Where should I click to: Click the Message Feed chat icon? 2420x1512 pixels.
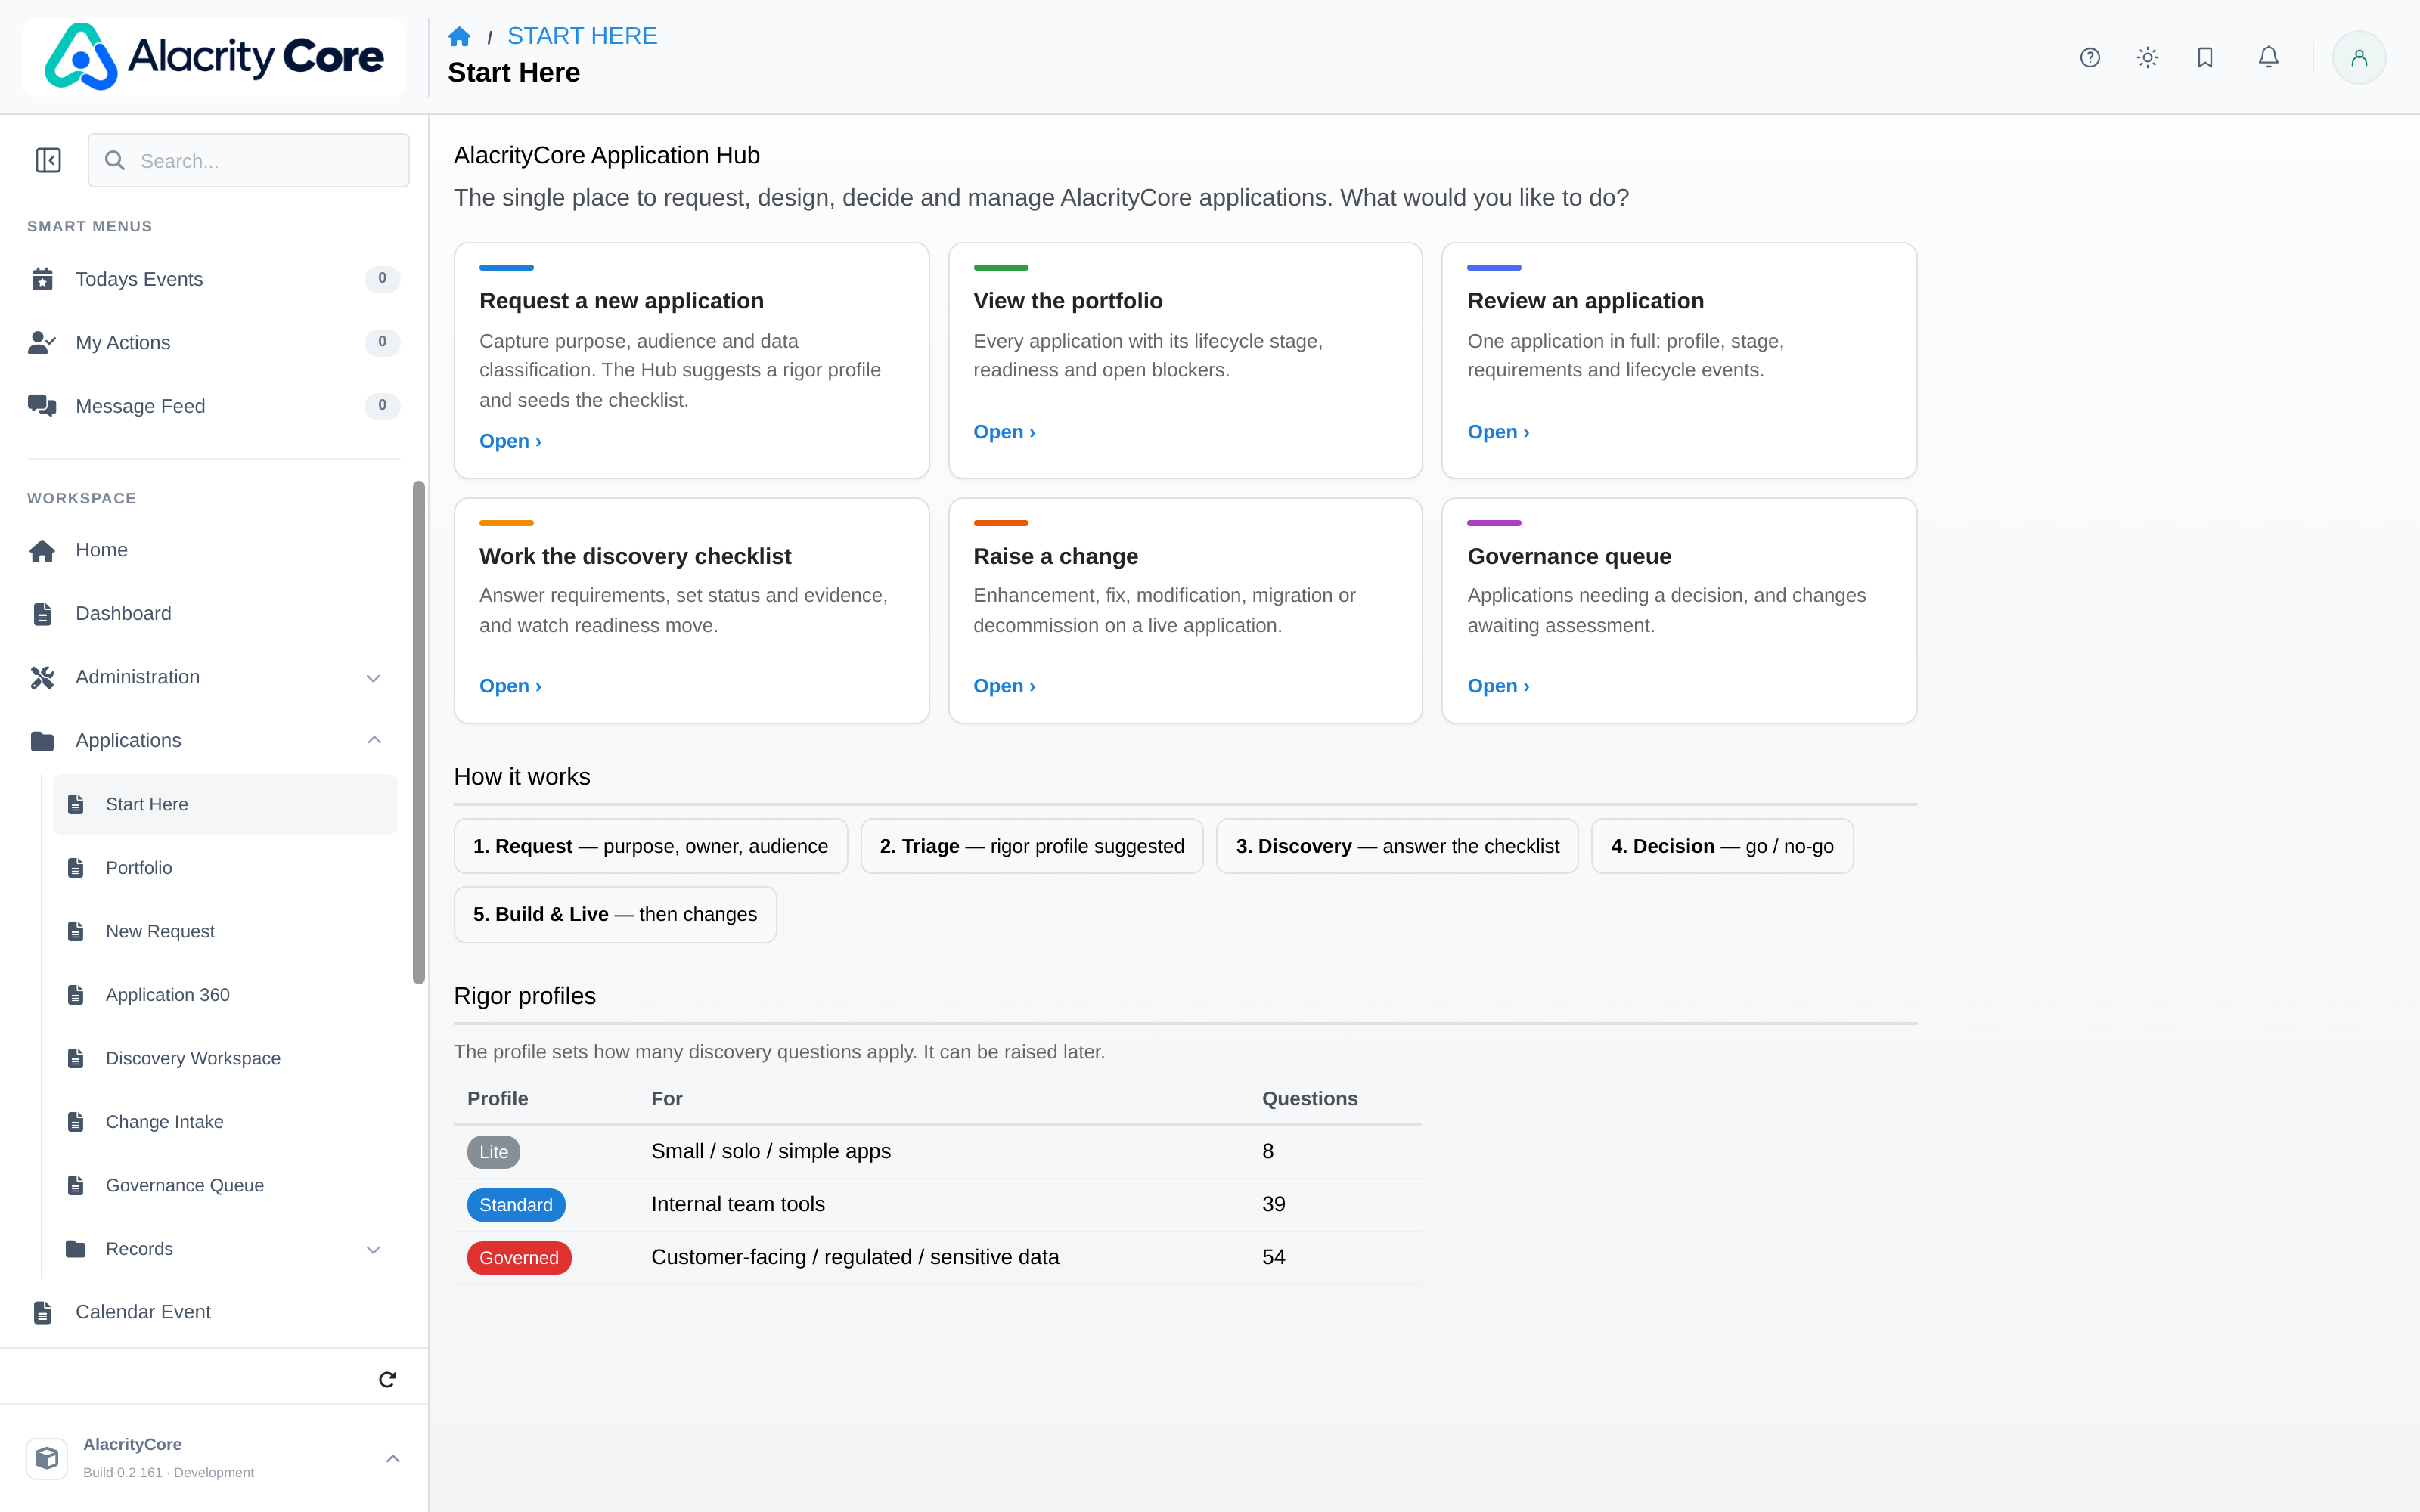42,406
